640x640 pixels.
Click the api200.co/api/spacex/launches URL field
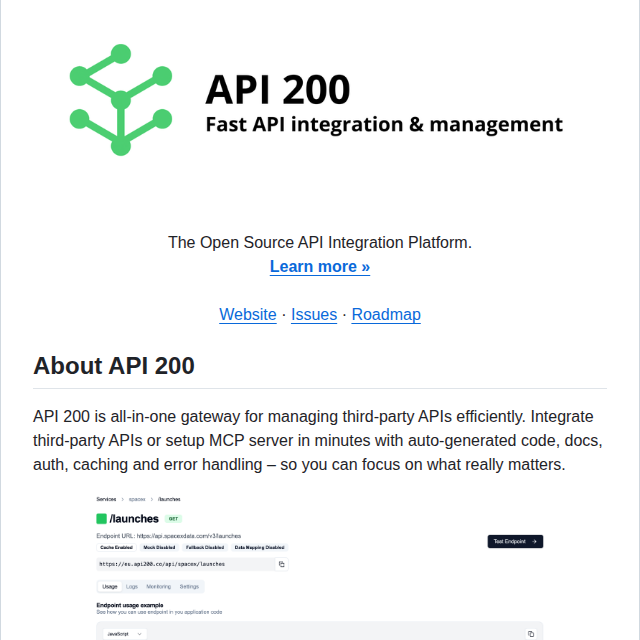(x=186, y=564)
